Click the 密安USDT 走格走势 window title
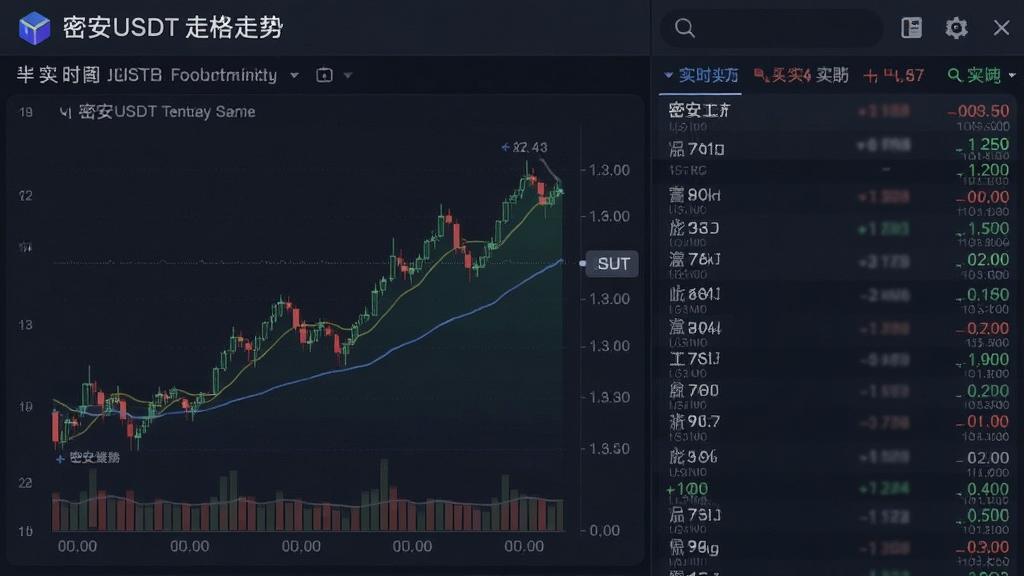This screenshot has width=1024, height=576. tap(172, 28)
